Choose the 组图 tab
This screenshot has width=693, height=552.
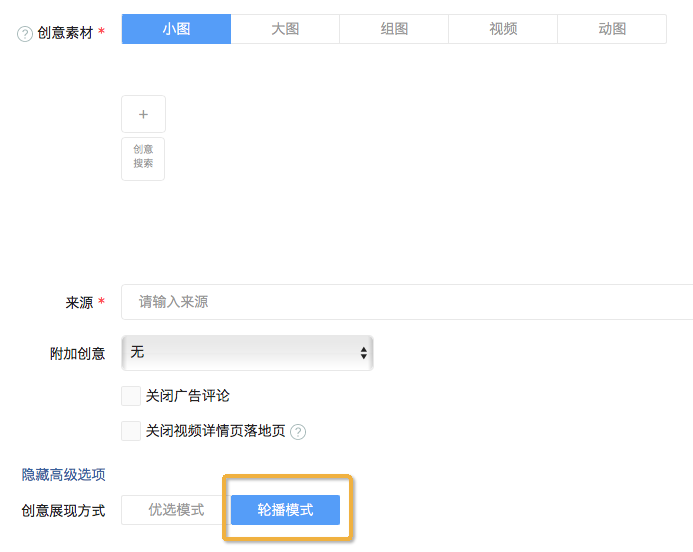coord(394,29)
